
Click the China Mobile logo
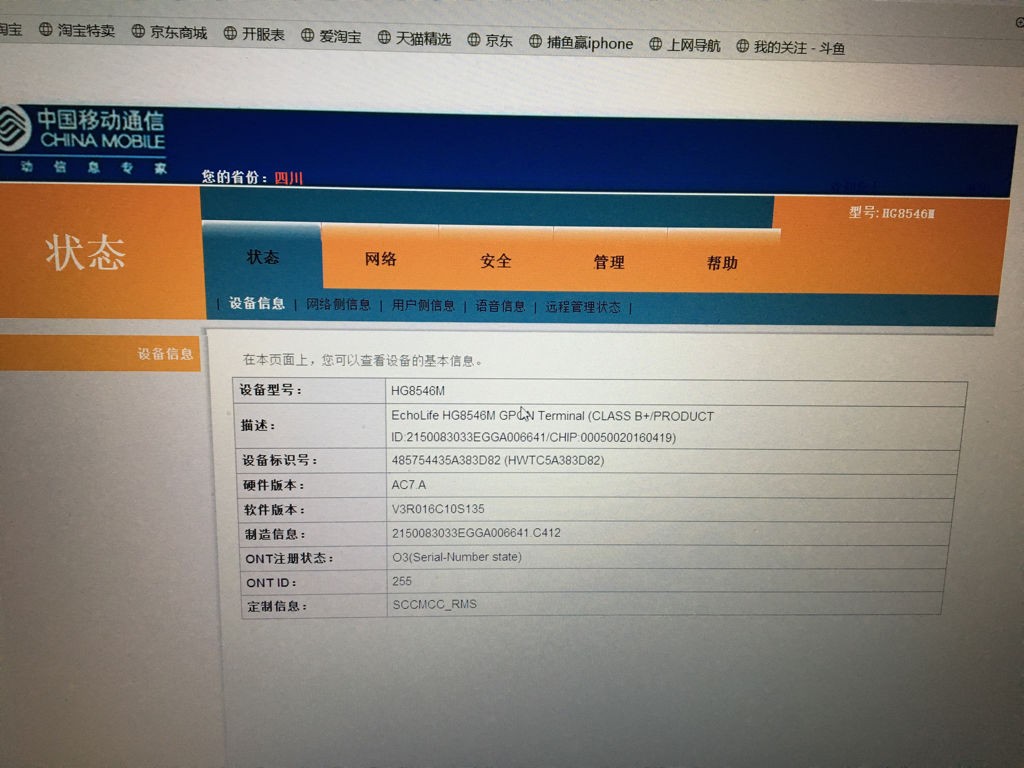(x=82, y=140)
